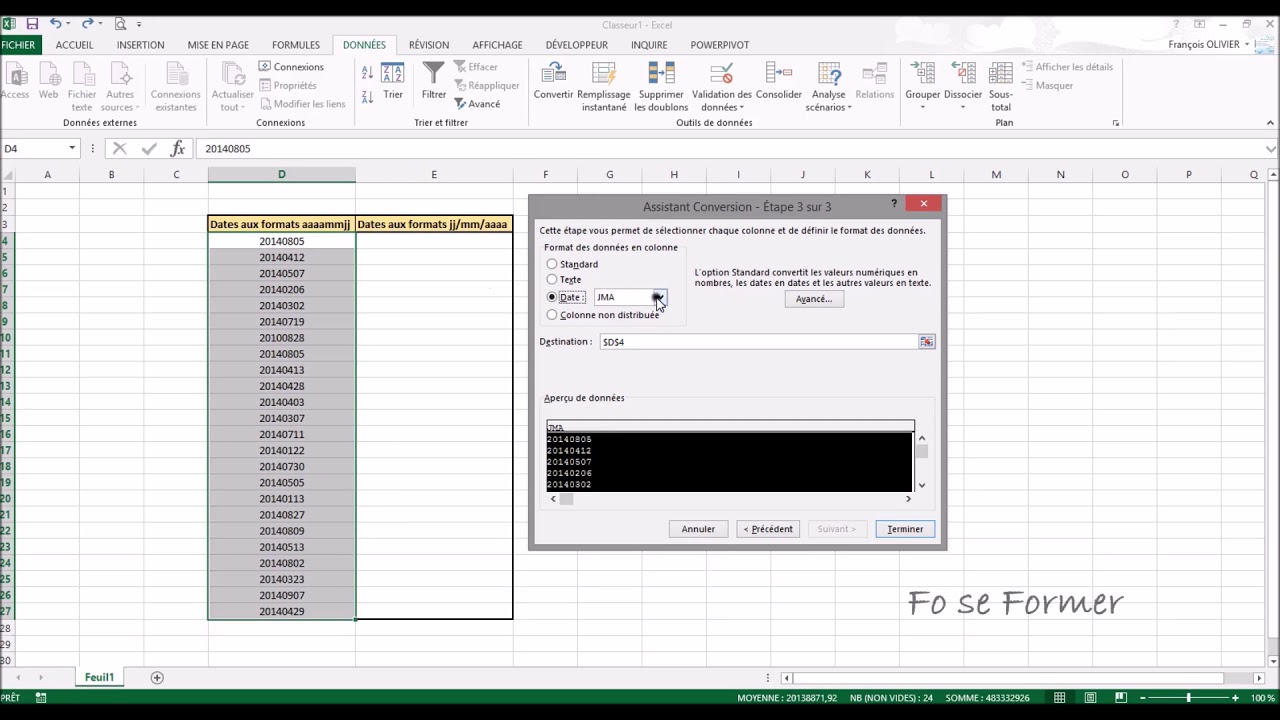This screenshot has height=720, width=1280.
Task: Click the preview pane vertical scrollbar
Action: point(921,461)
